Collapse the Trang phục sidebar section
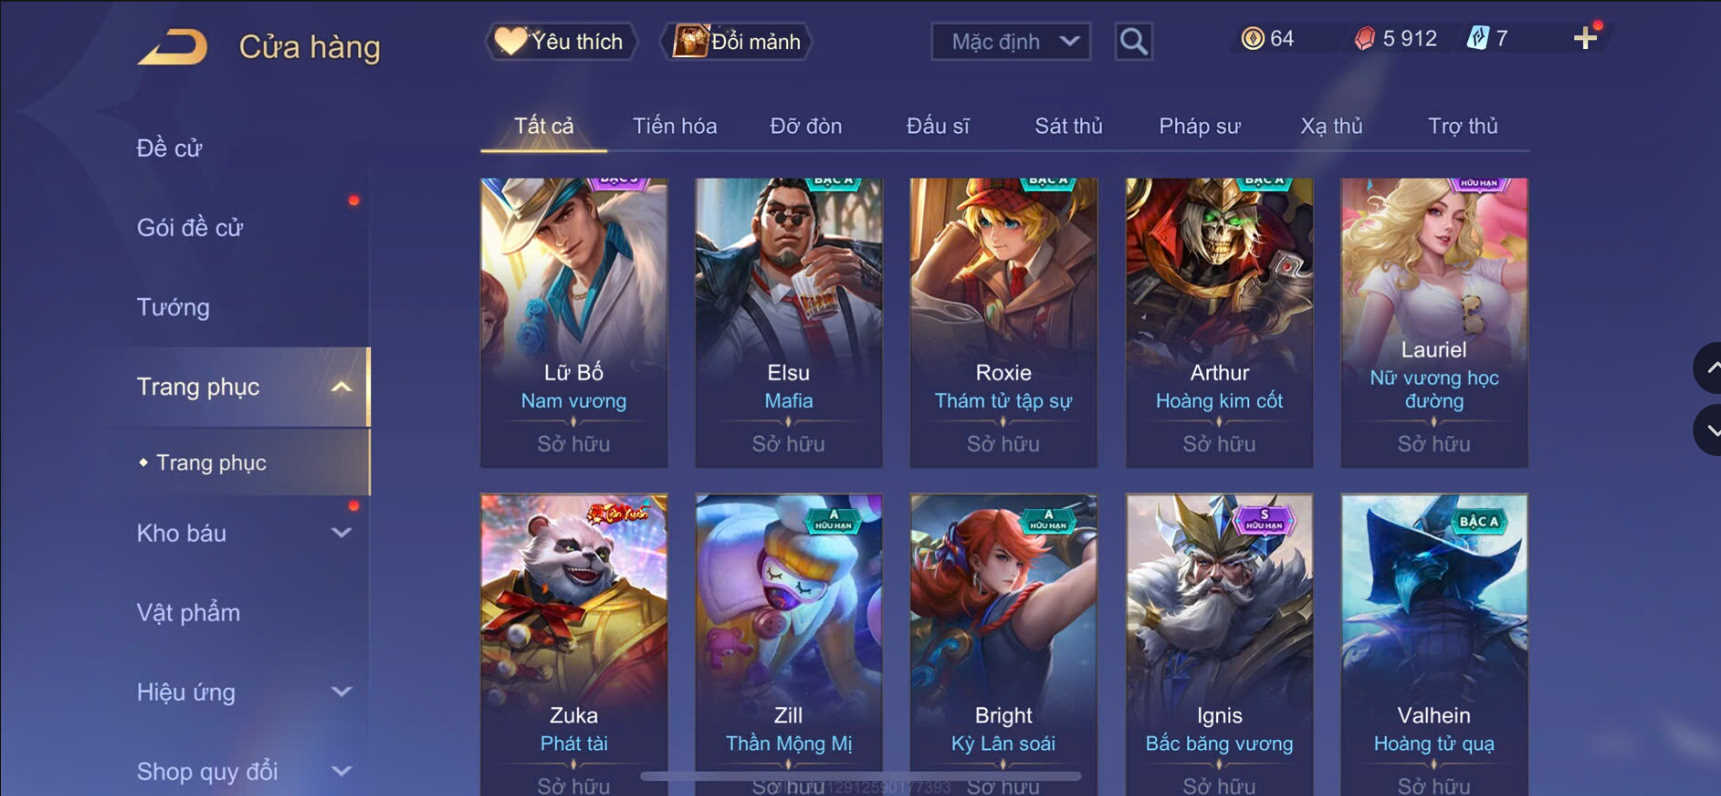This screenshot has height=796, width=1721. point(341,387)
